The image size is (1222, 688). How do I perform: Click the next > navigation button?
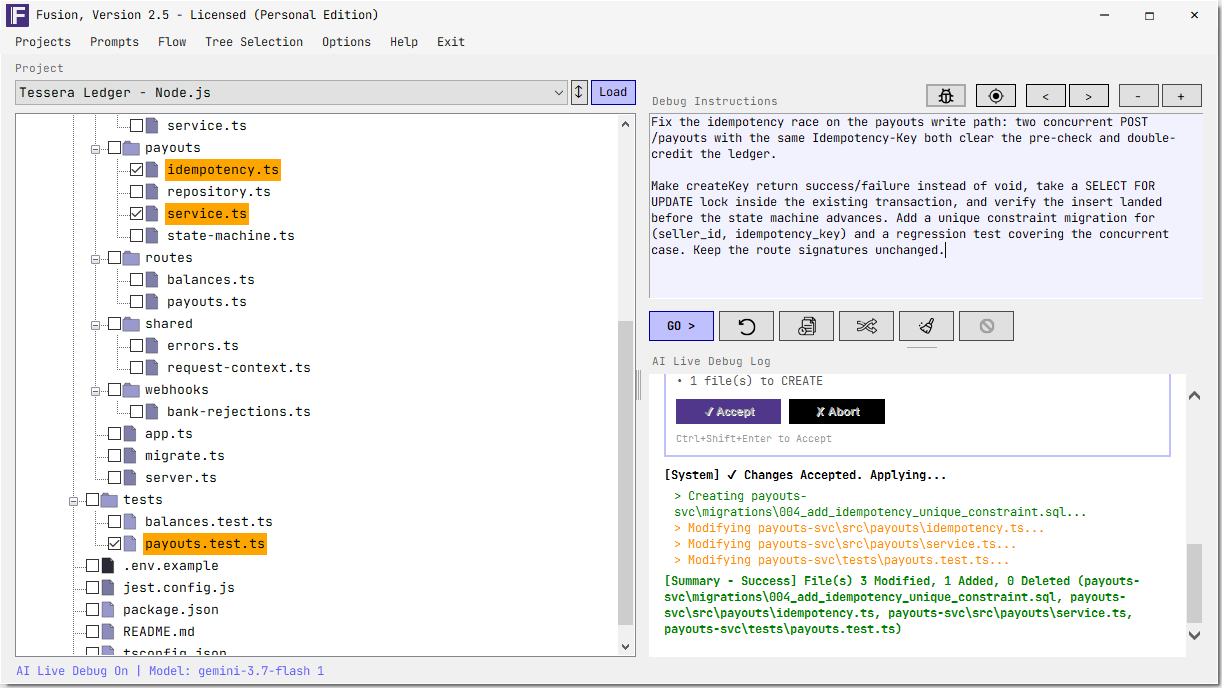tap(1088, 96)
